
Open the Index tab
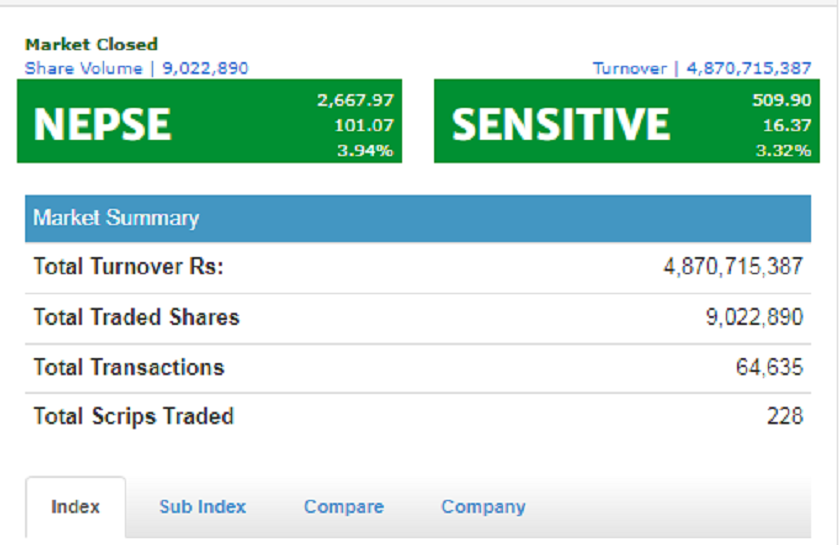click(x=76, y=507)
